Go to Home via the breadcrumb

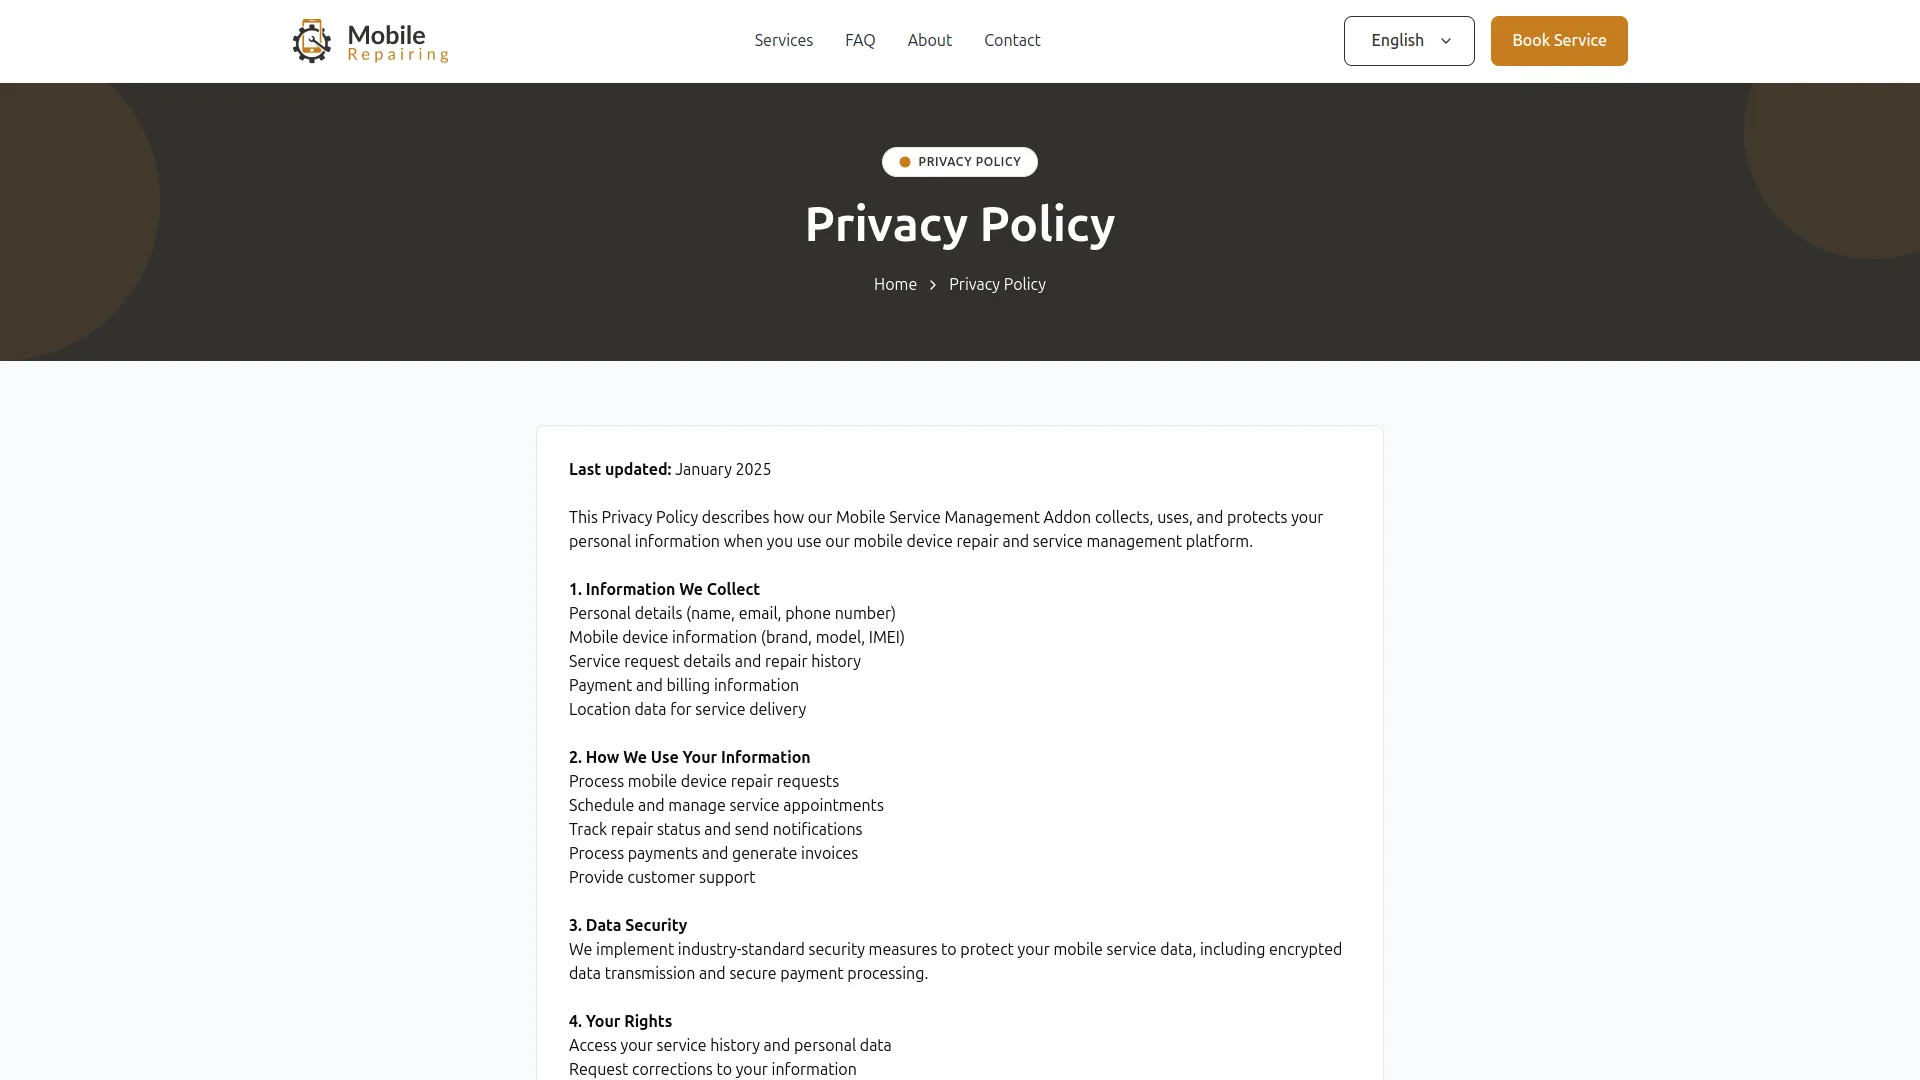(895, 284)
